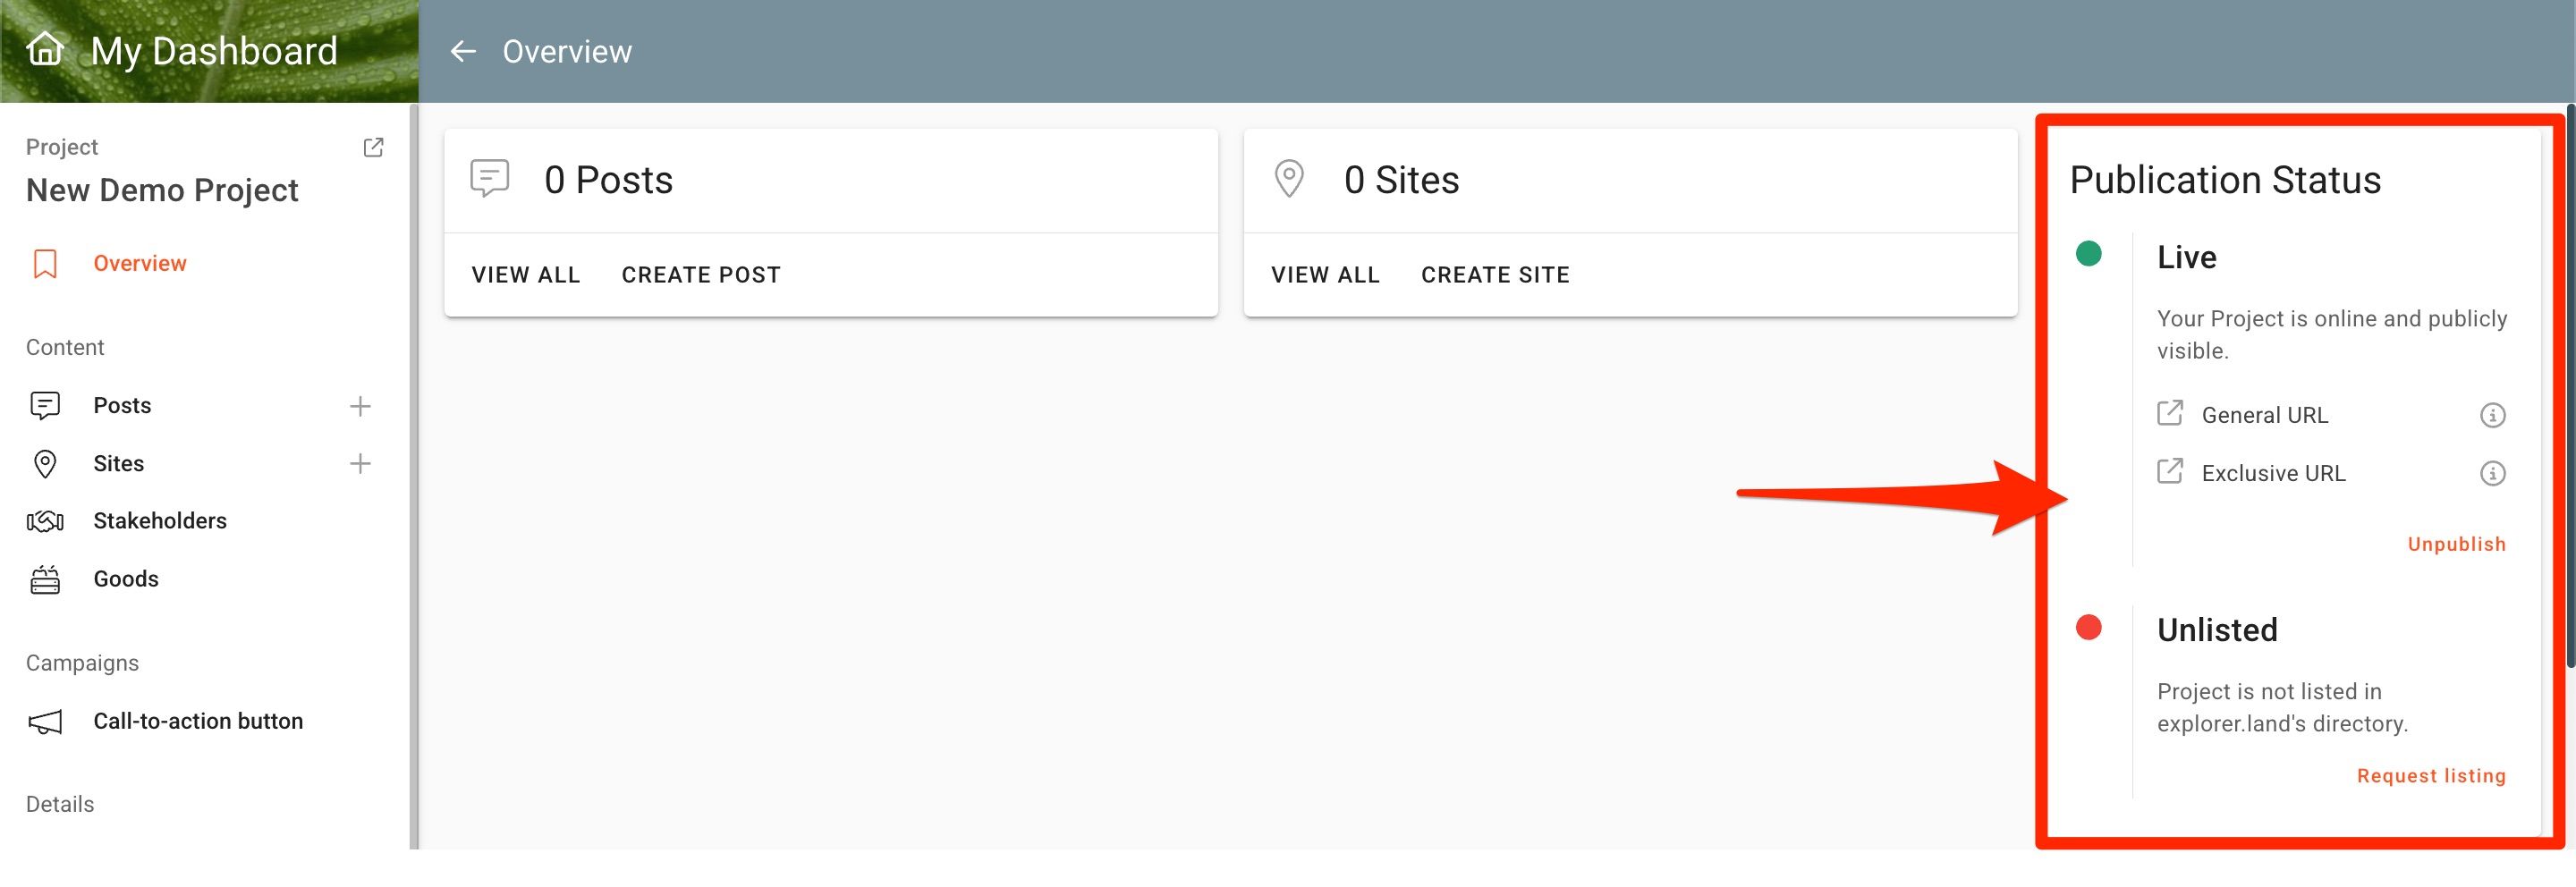The image size is (2576, 887).
Task: Click the home icon beside My Dashboard
Action: tap(45, 48)
